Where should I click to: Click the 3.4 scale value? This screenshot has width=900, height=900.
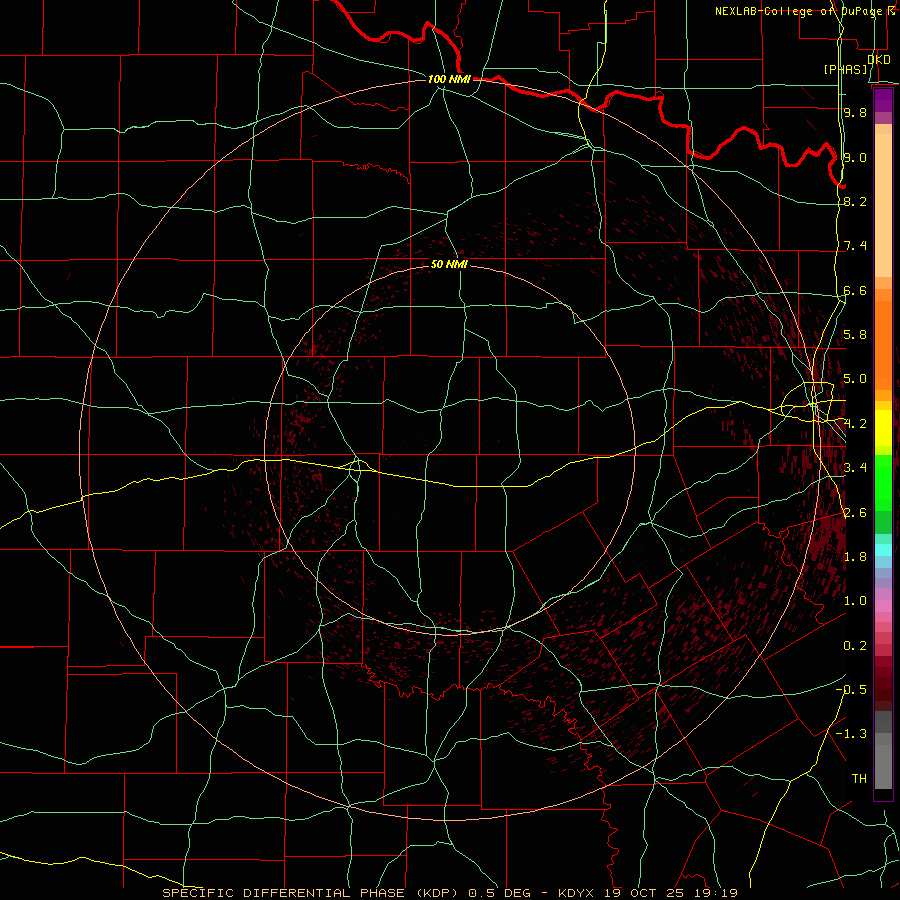855,468
